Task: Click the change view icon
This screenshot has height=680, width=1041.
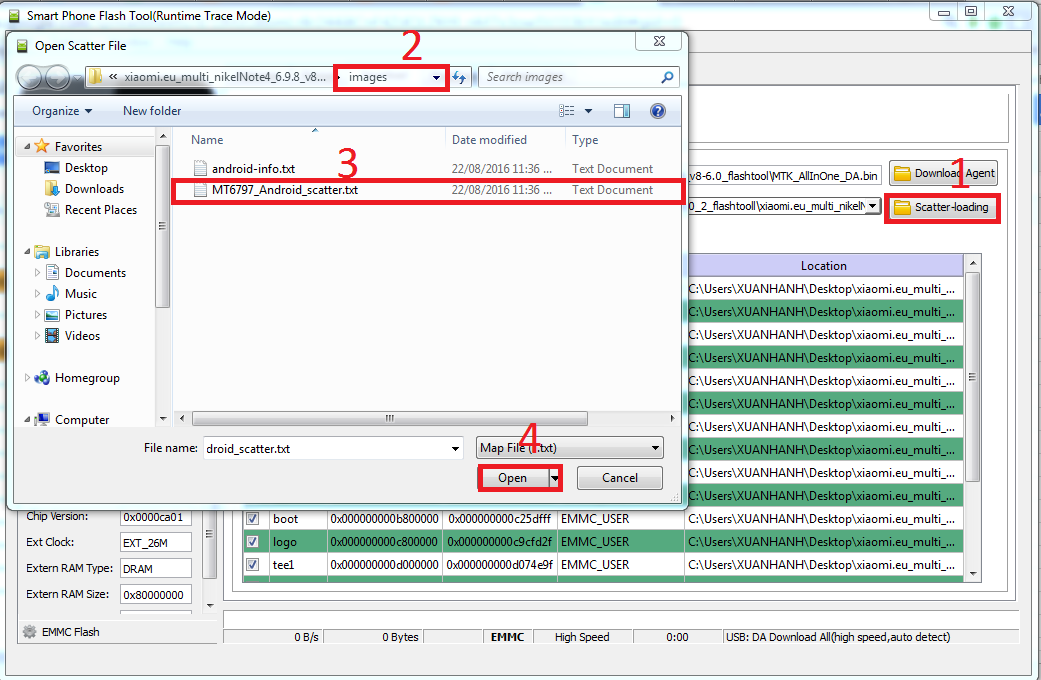Action: (x=568, y=111)
